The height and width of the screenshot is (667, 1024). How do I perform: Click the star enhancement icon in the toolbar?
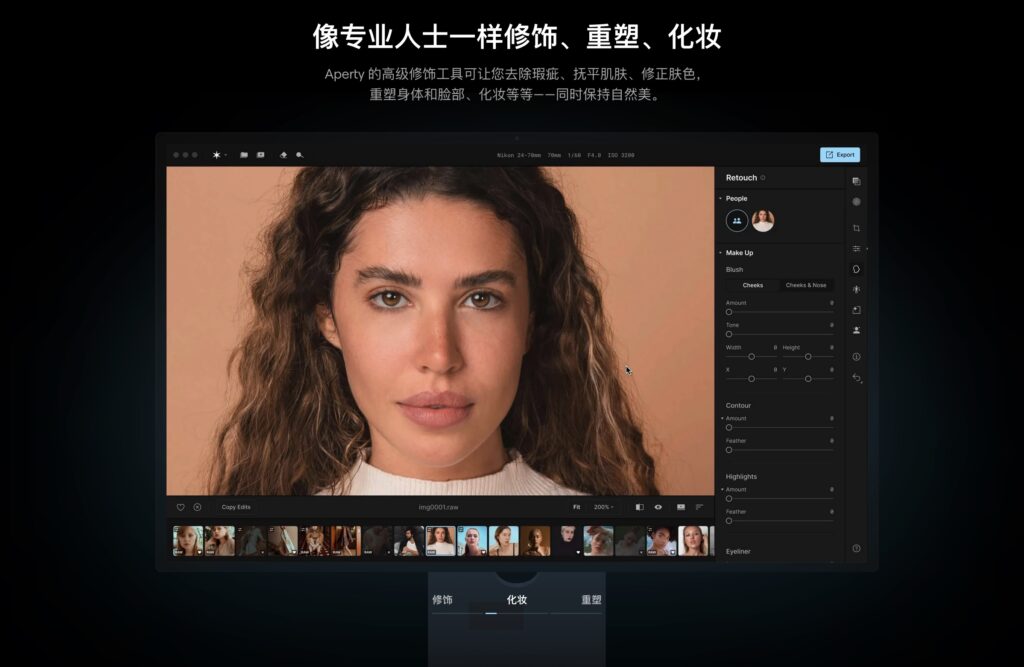point(216,154)
